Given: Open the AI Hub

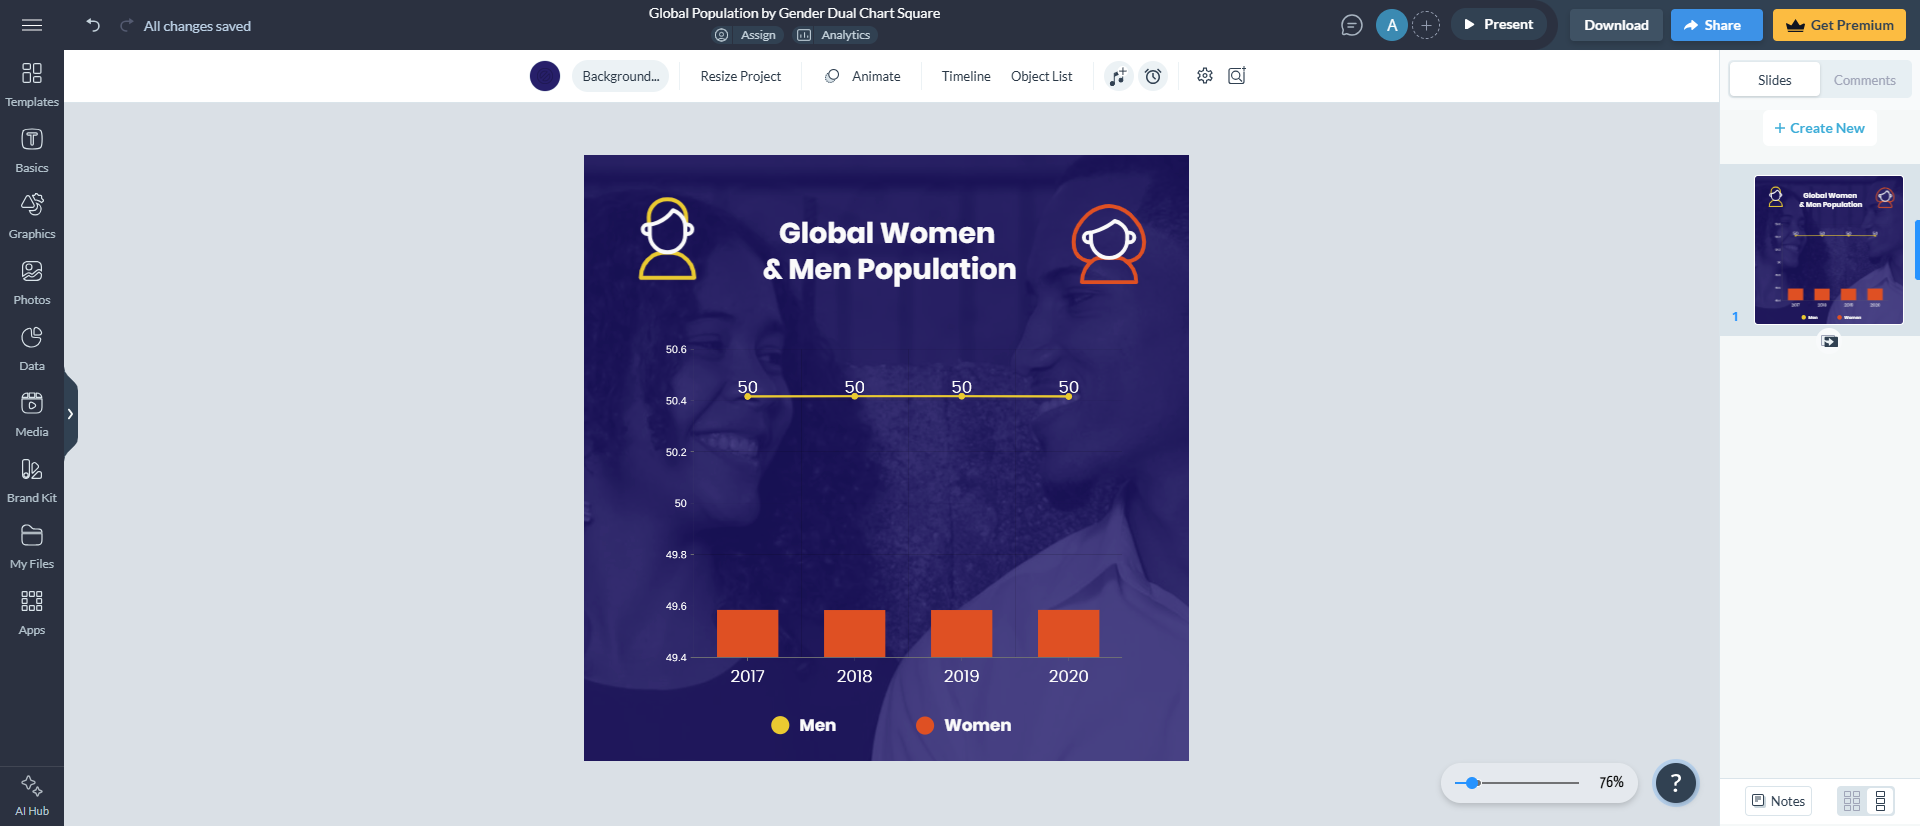Looking at the screenshot, I should [32, 796].
